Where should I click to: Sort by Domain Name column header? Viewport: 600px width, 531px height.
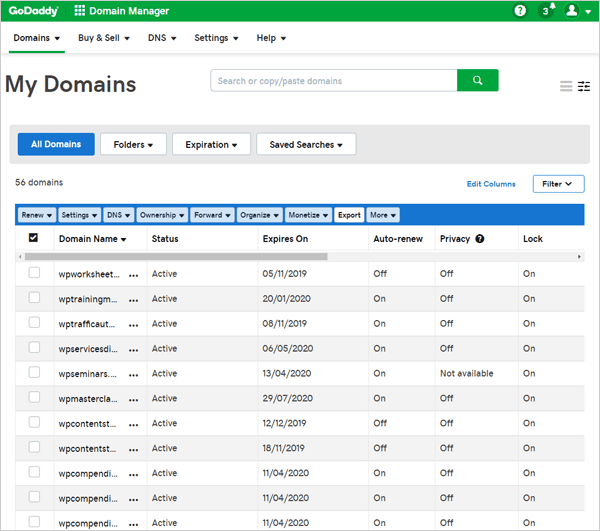[92, 239]
